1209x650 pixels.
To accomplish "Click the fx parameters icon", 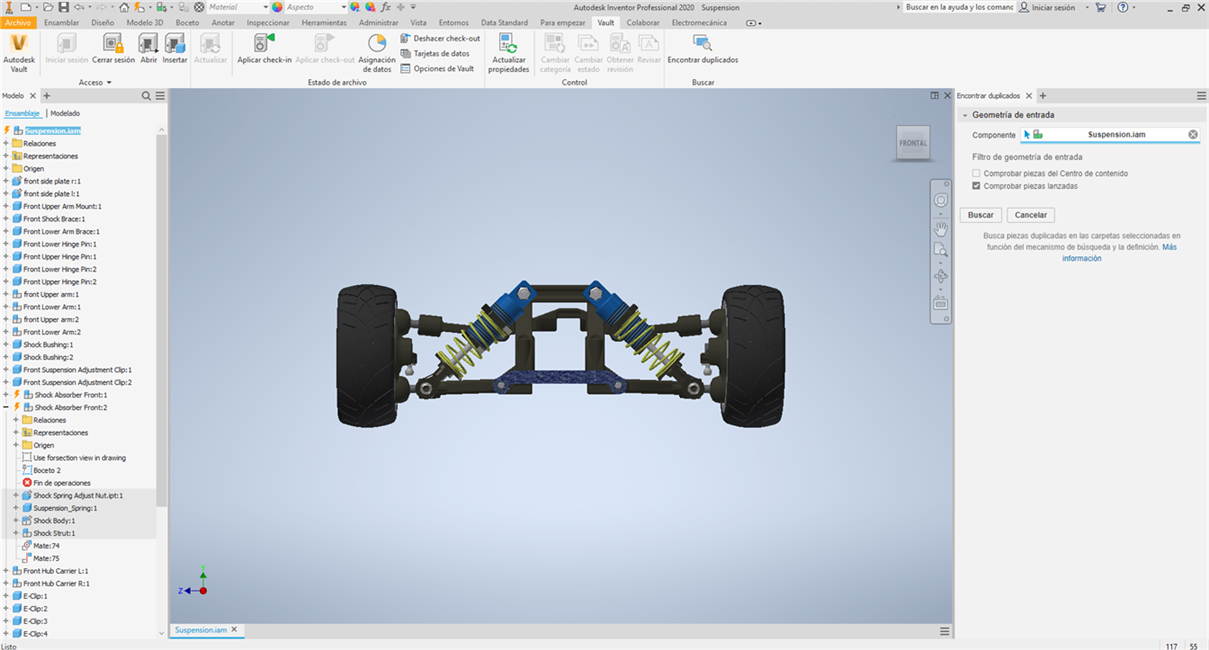I will 385,7.
